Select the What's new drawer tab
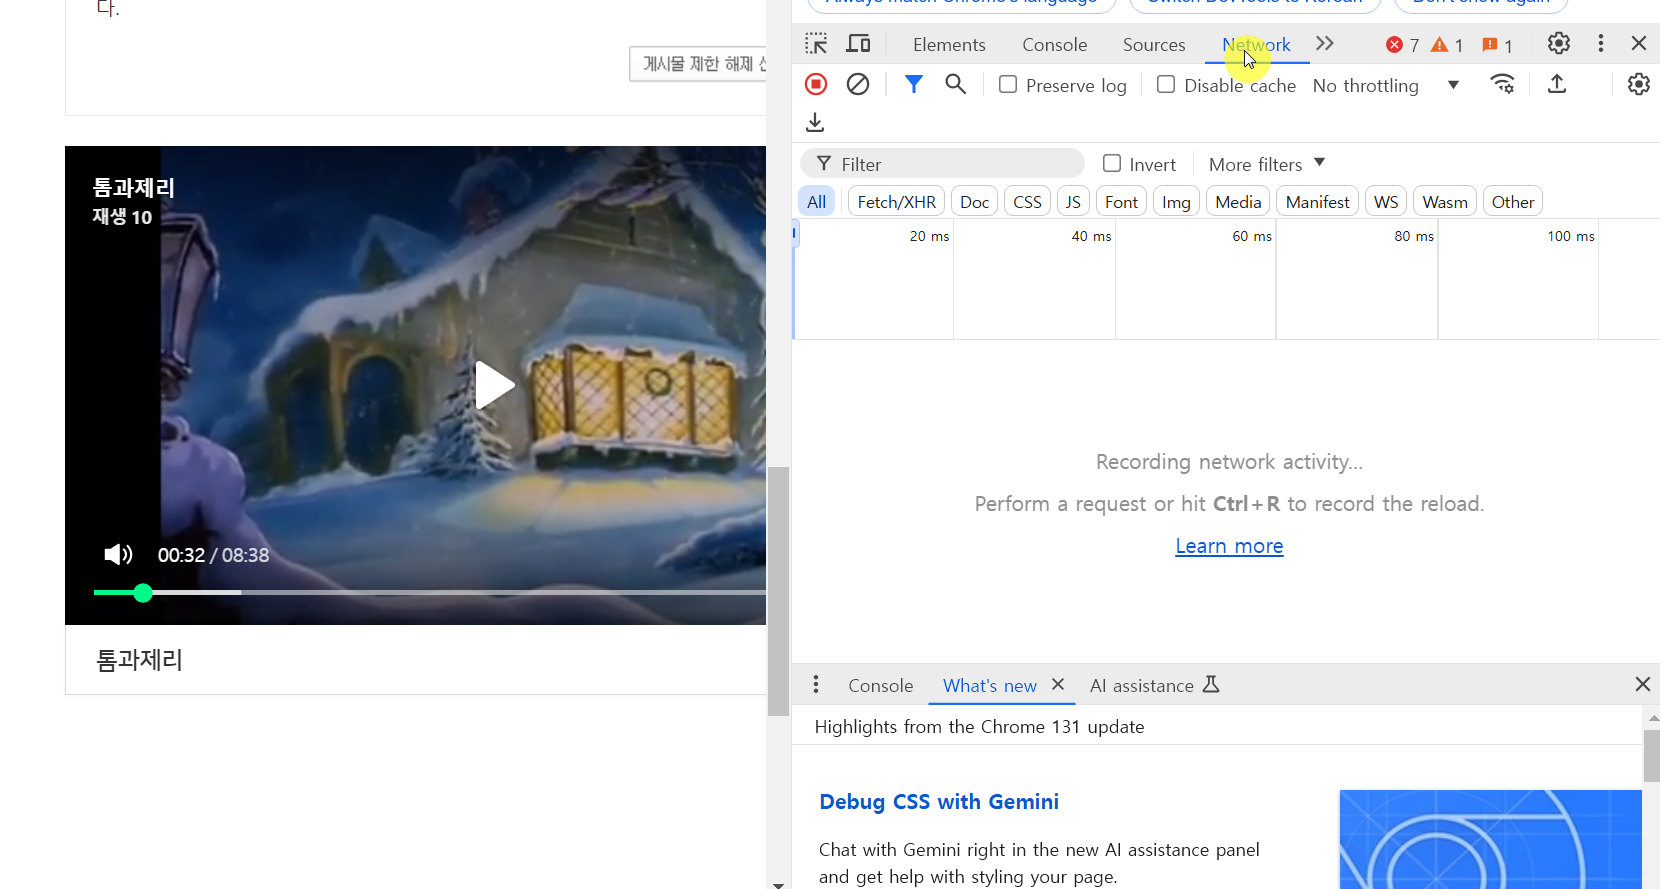 pyautogui.click(x=989, y=686)
